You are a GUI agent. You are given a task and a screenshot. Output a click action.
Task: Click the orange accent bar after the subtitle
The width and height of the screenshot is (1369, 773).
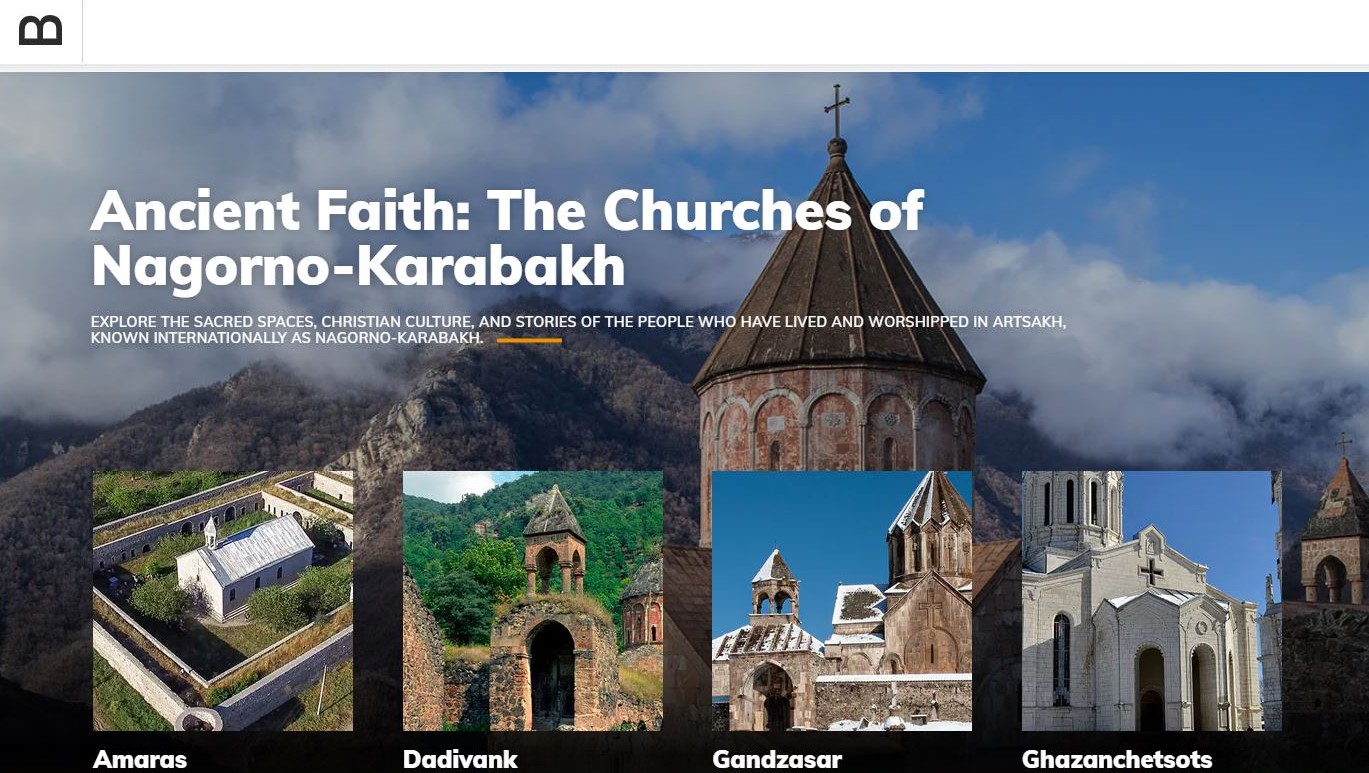(529, 340)
